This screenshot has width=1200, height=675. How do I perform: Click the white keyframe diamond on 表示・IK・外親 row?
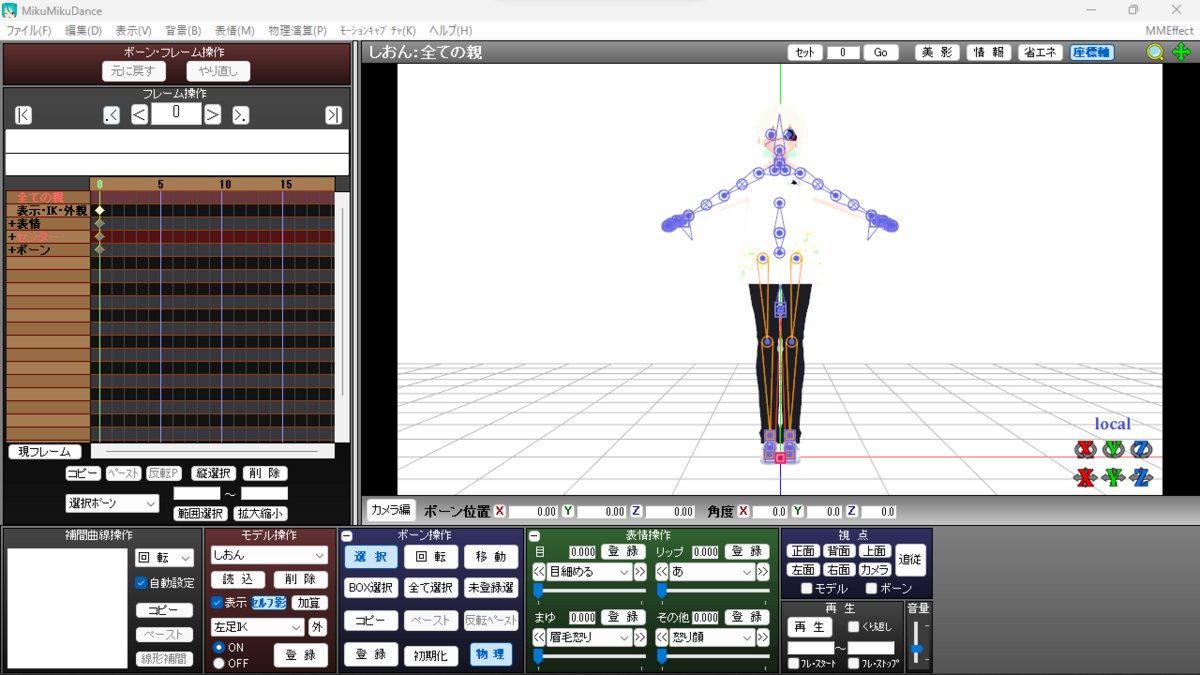coord(99,210)
